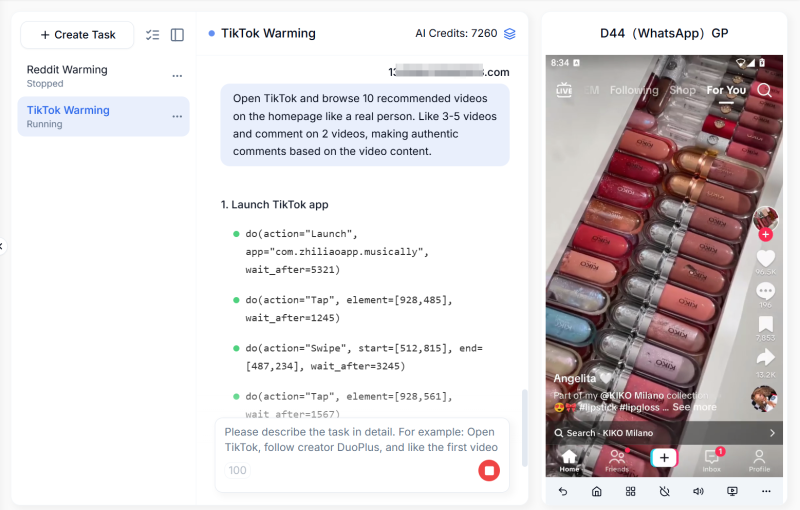Open video comments bubble icon
The image size is (800, 510).
[x=765, y=291]
